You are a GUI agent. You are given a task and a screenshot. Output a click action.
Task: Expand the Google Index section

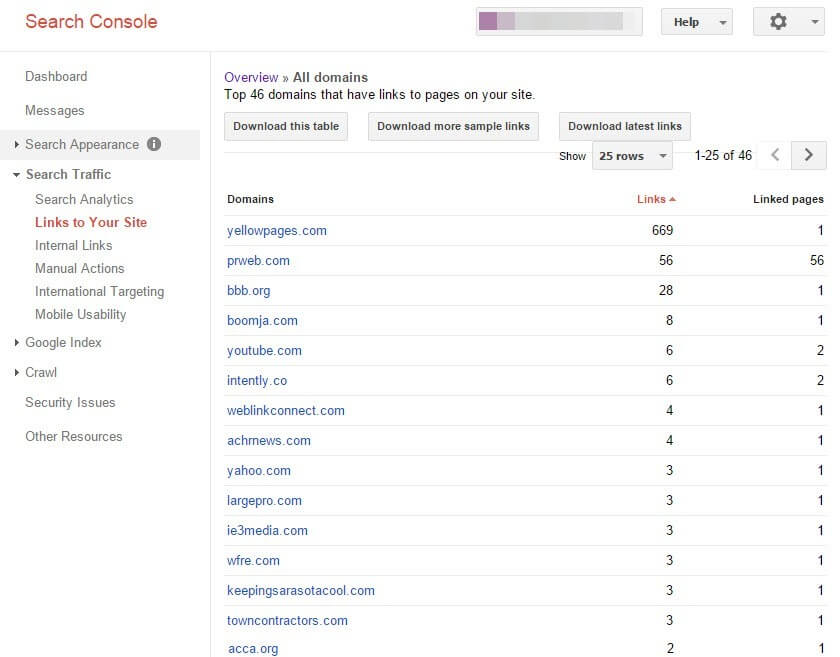click(17, 342)
